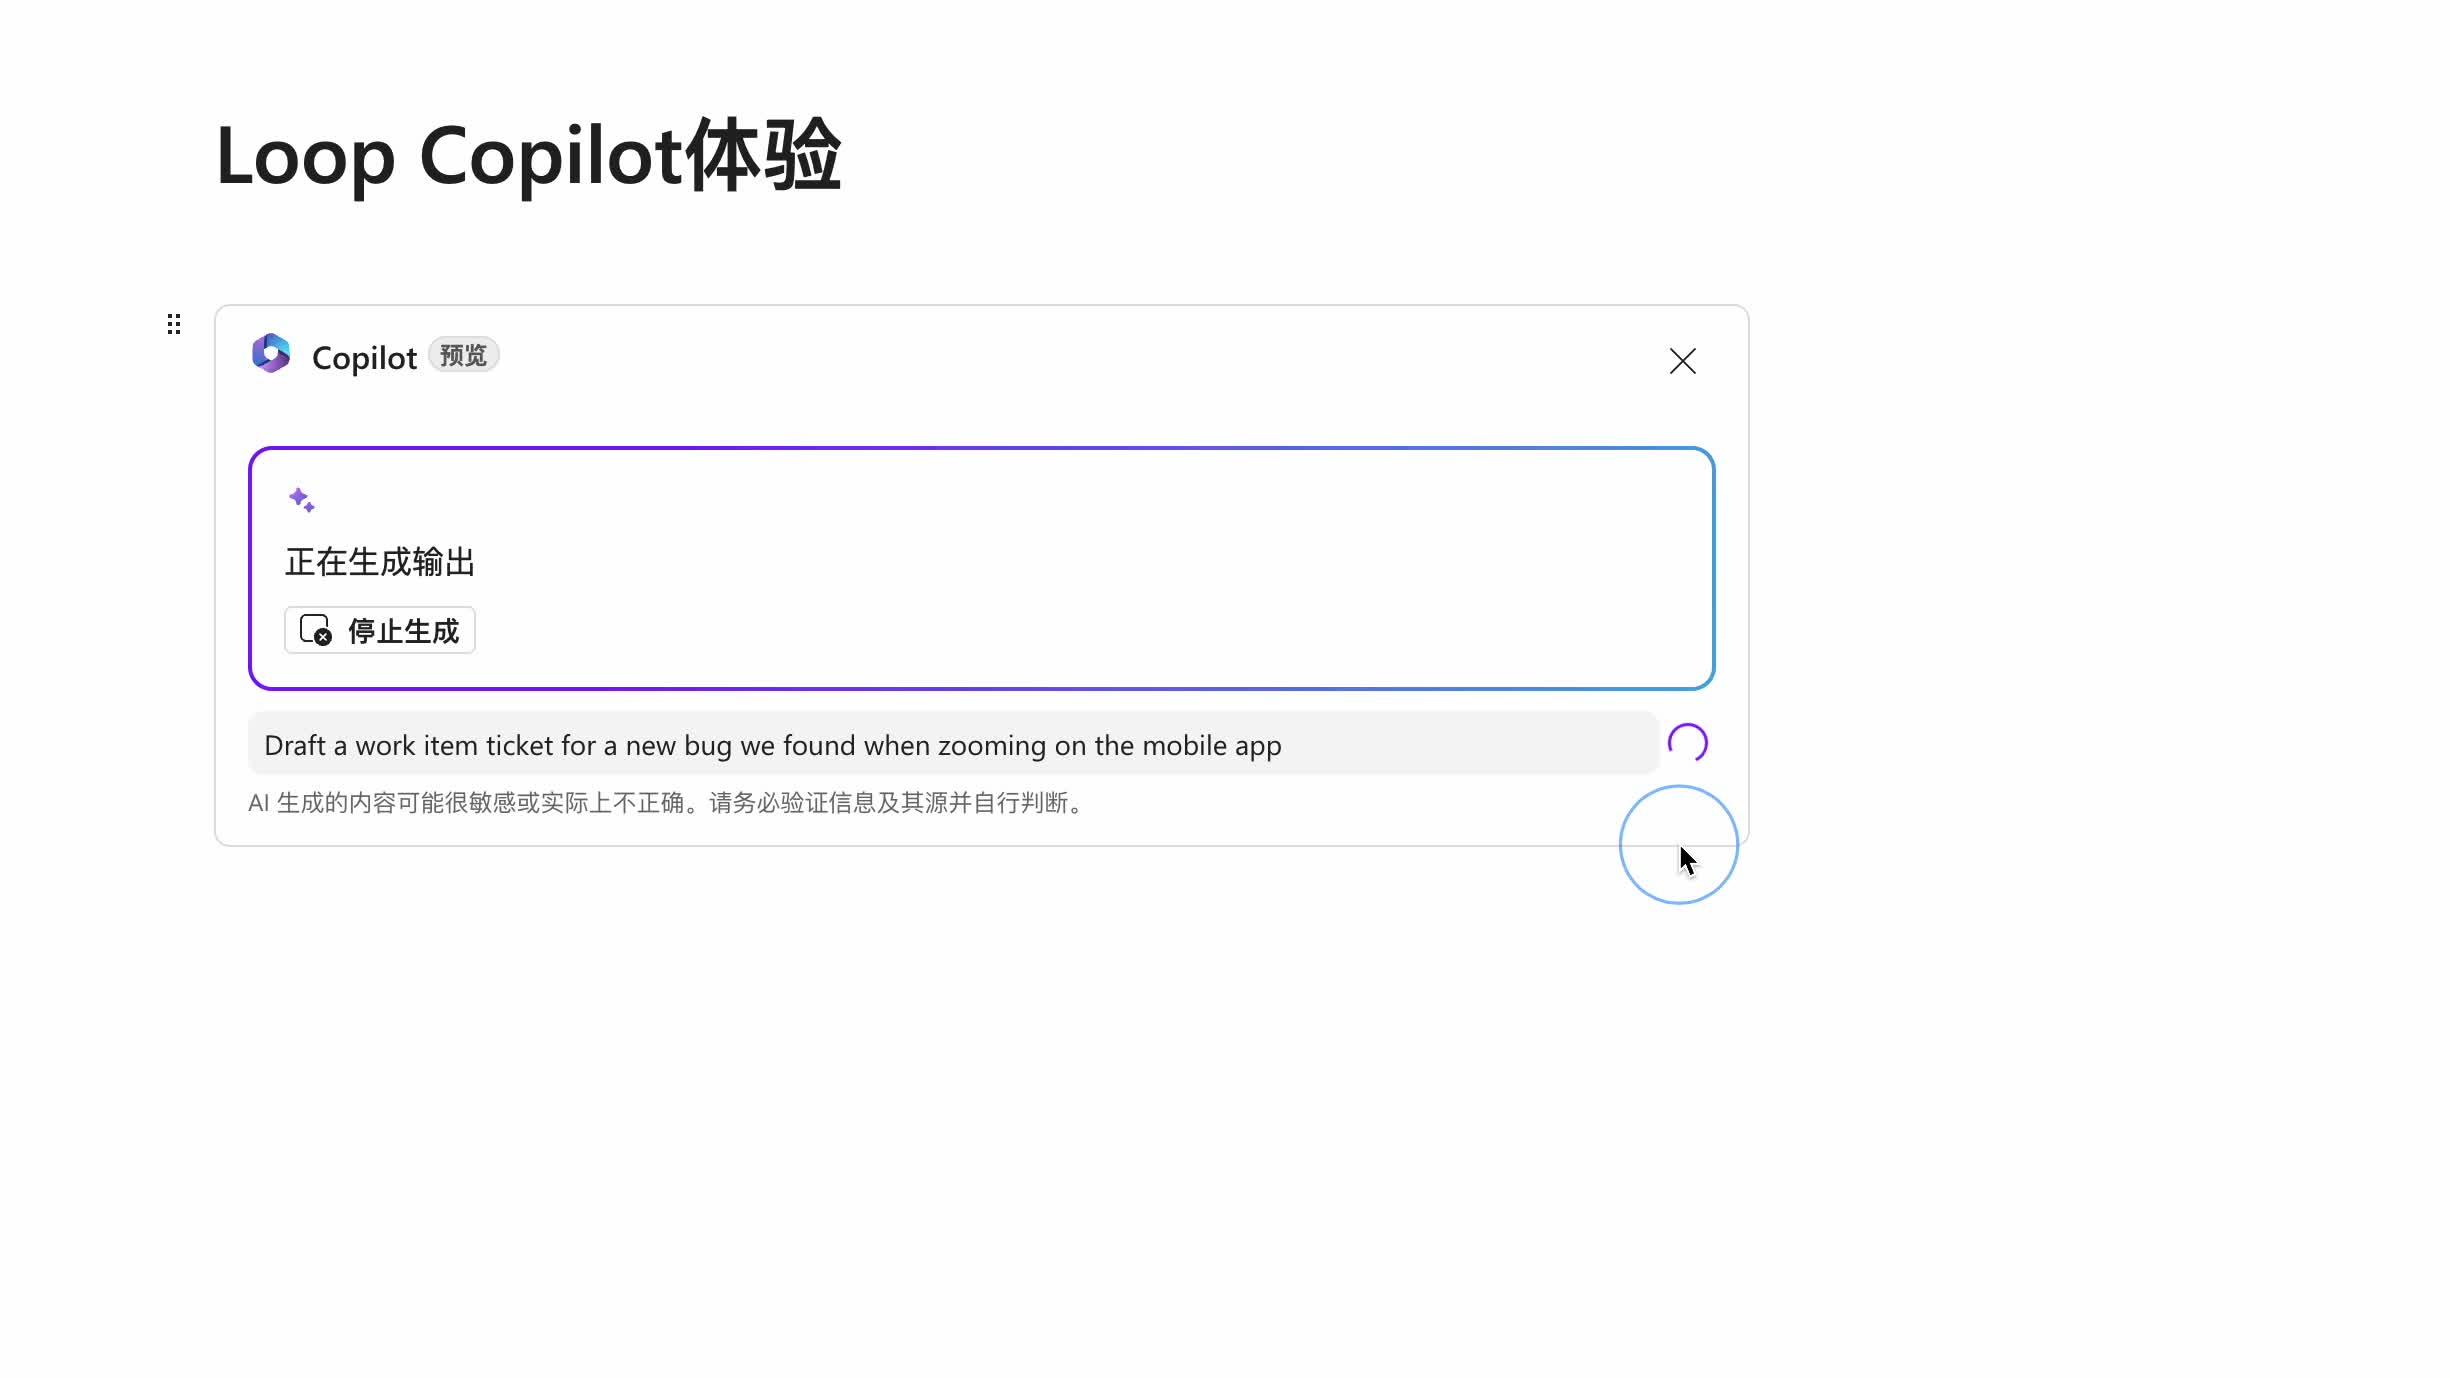2450x1378 pixels.
Task: Open Copilot by clicking its header icon
Action: click(x=269, y=353)
